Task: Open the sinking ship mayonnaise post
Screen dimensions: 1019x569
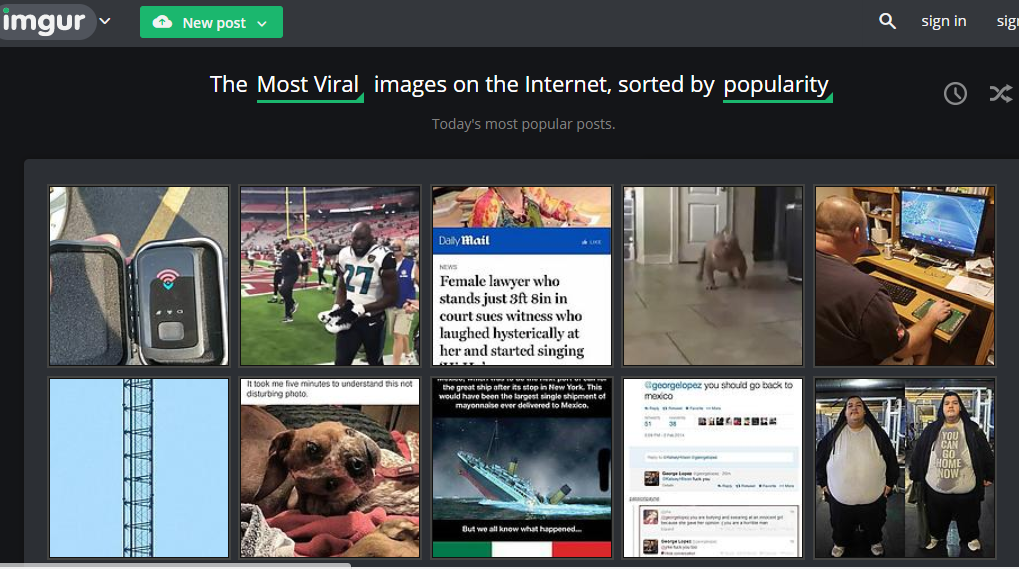Action: (x=522, y=468)
